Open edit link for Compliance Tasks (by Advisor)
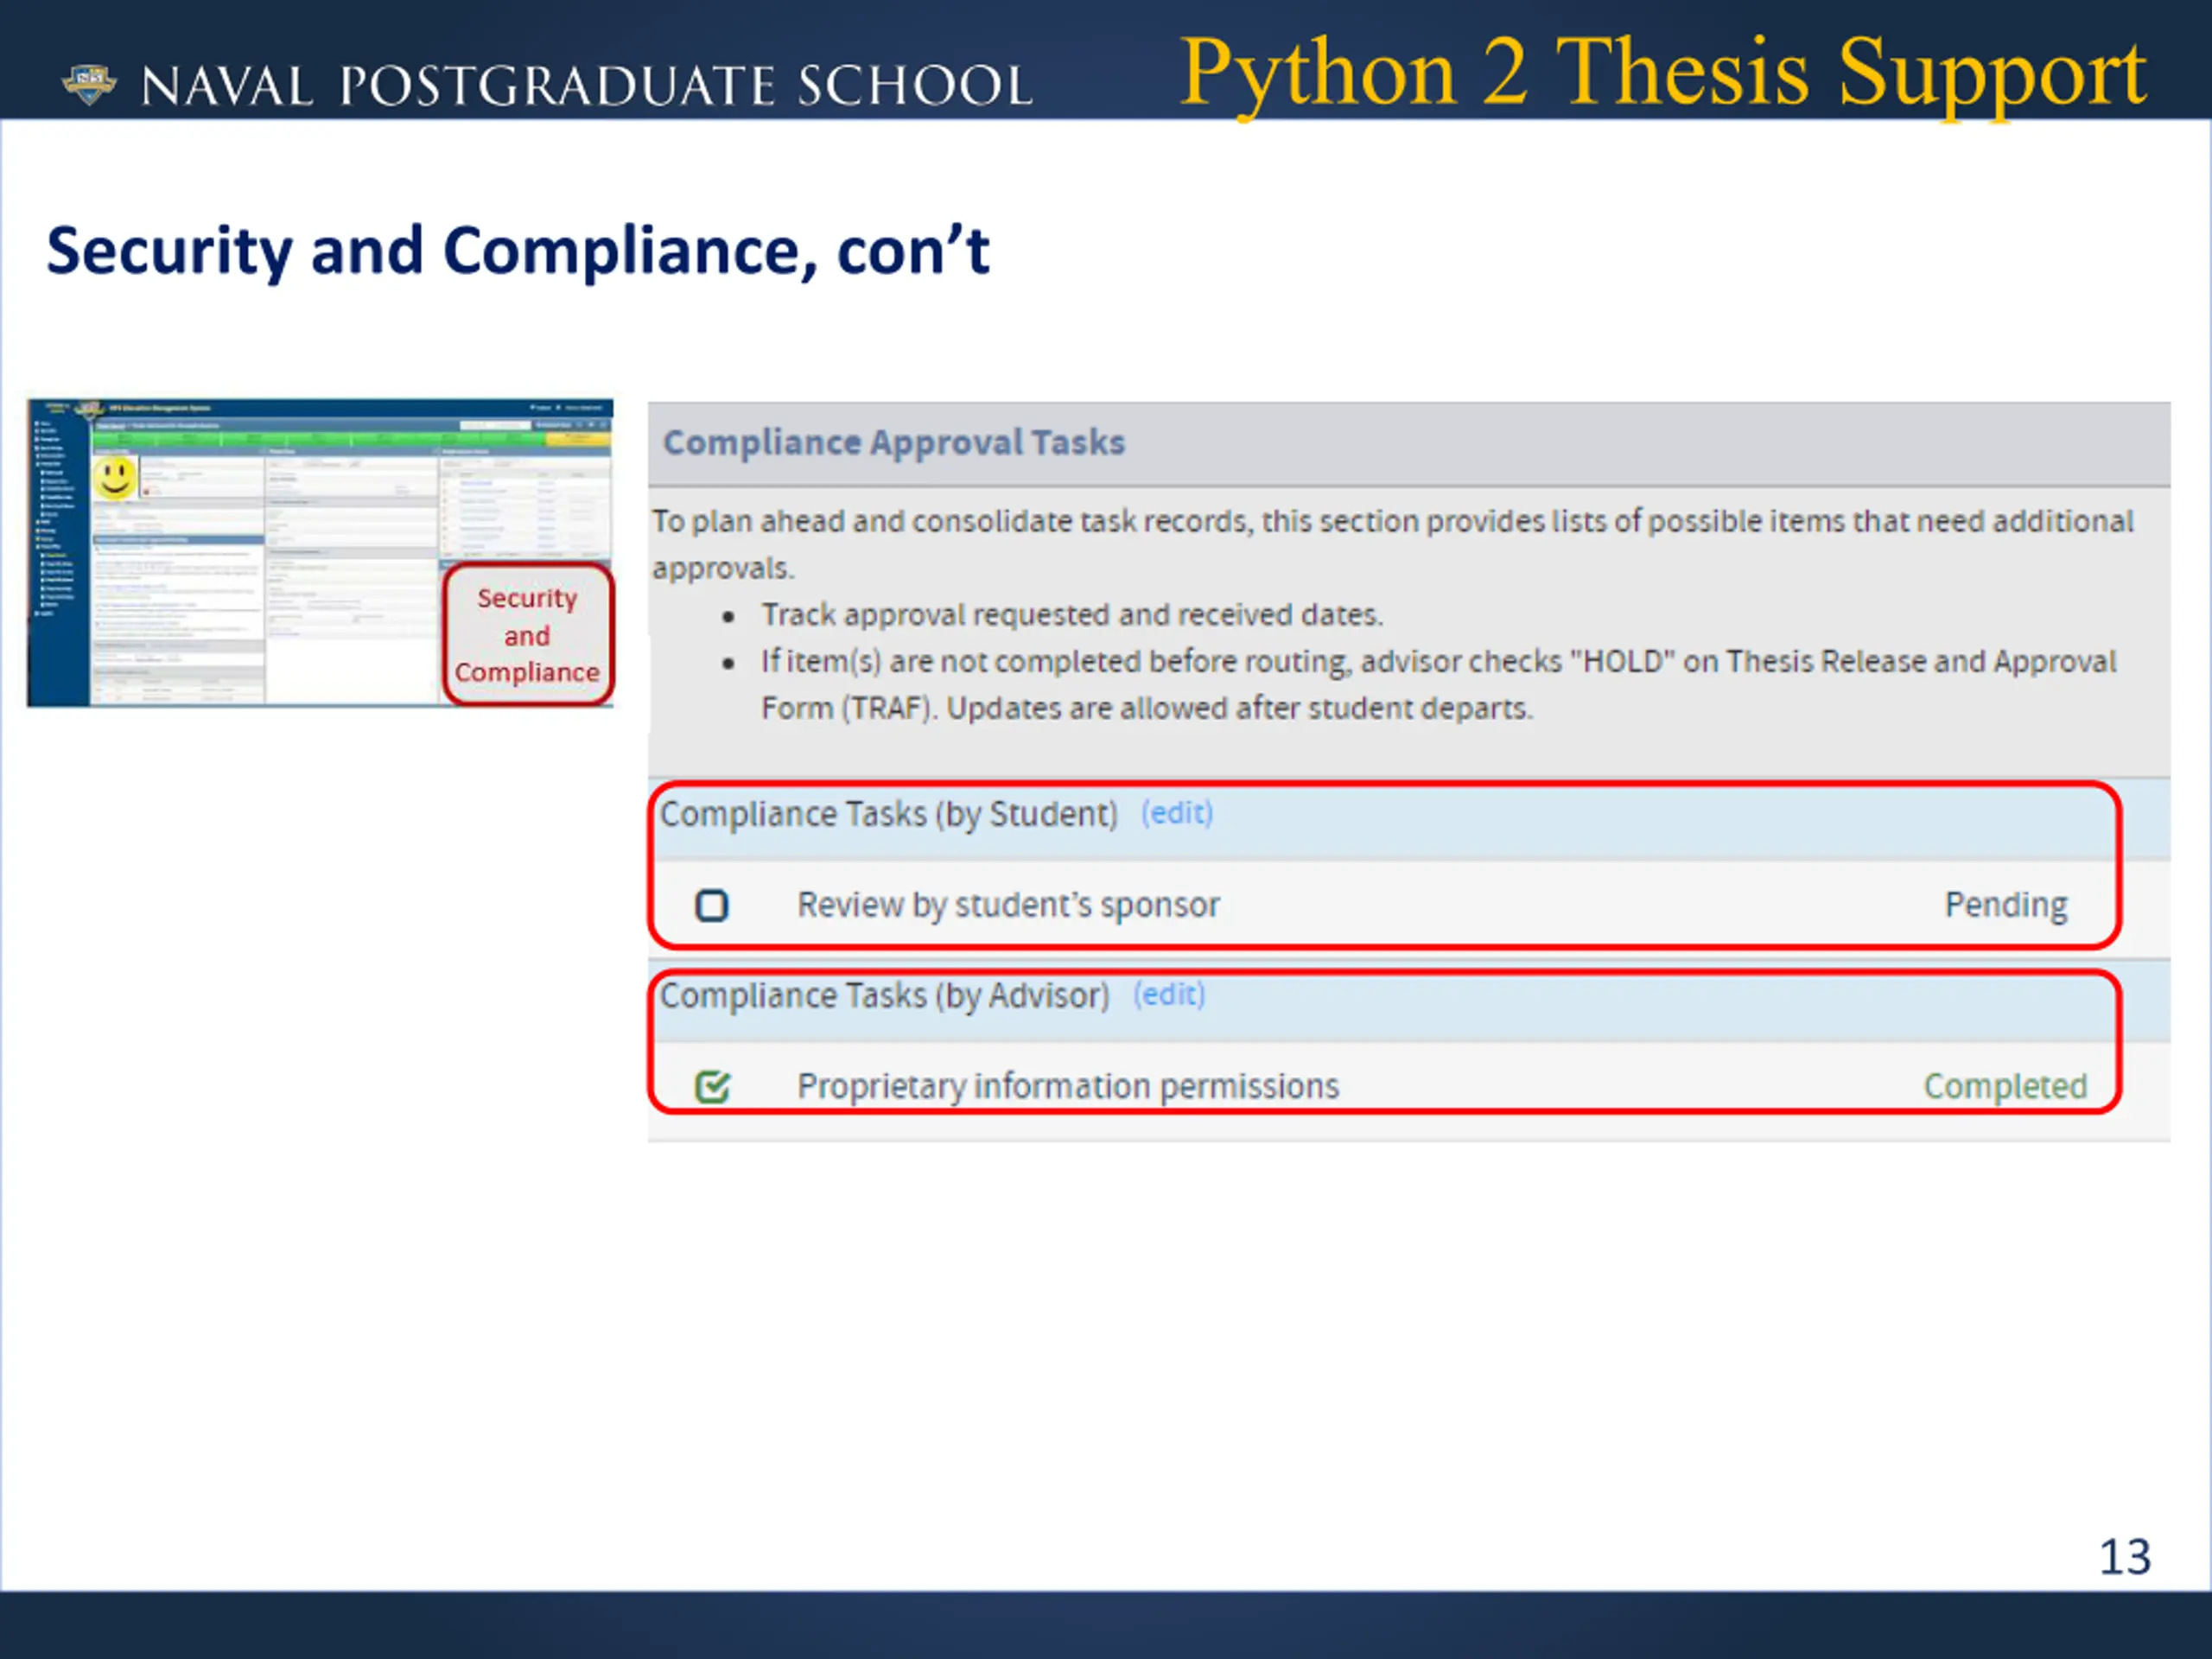The height and width of the screenshot is (1659, 2212). pos(1169,995)
